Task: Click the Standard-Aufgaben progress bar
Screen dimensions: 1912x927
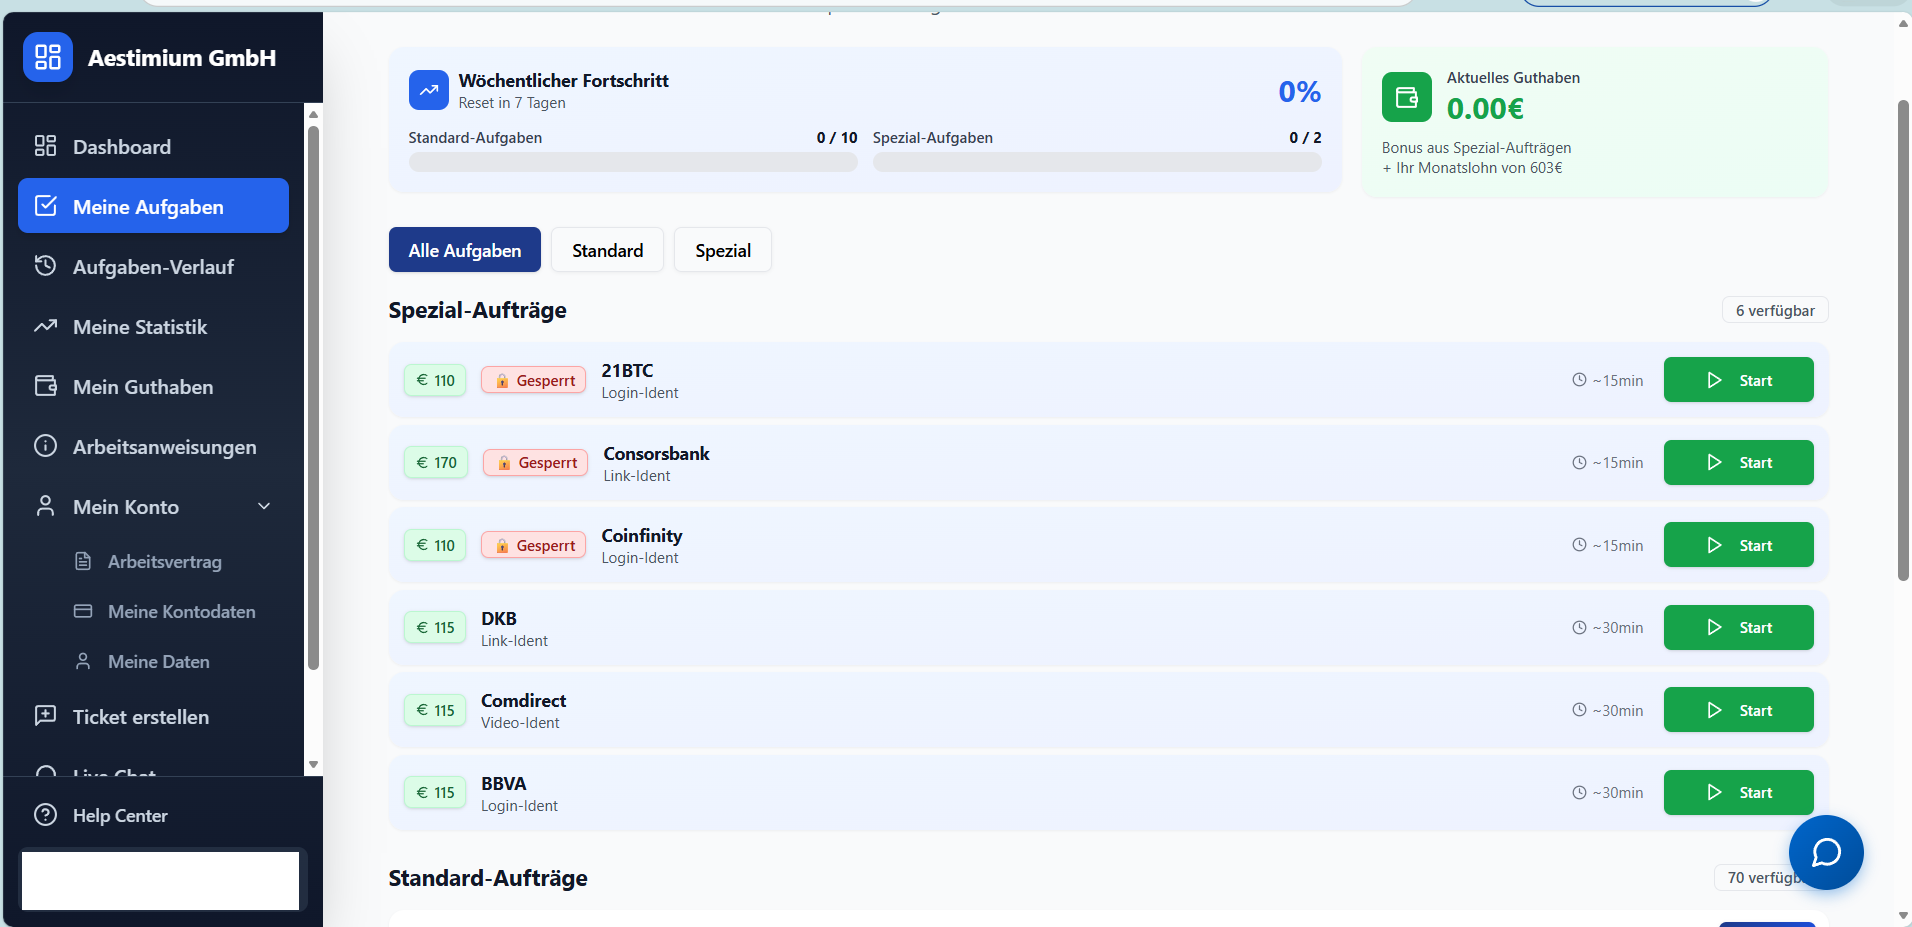Action: [633, 162]
